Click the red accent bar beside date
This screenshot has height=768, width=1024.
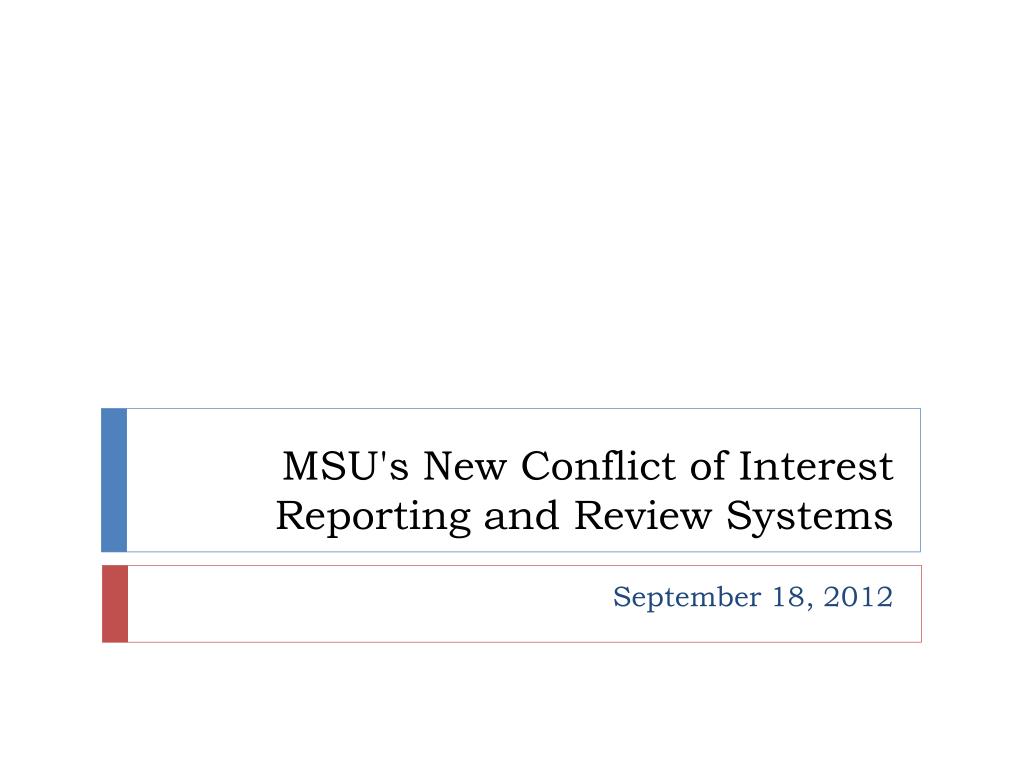[115, 603]
